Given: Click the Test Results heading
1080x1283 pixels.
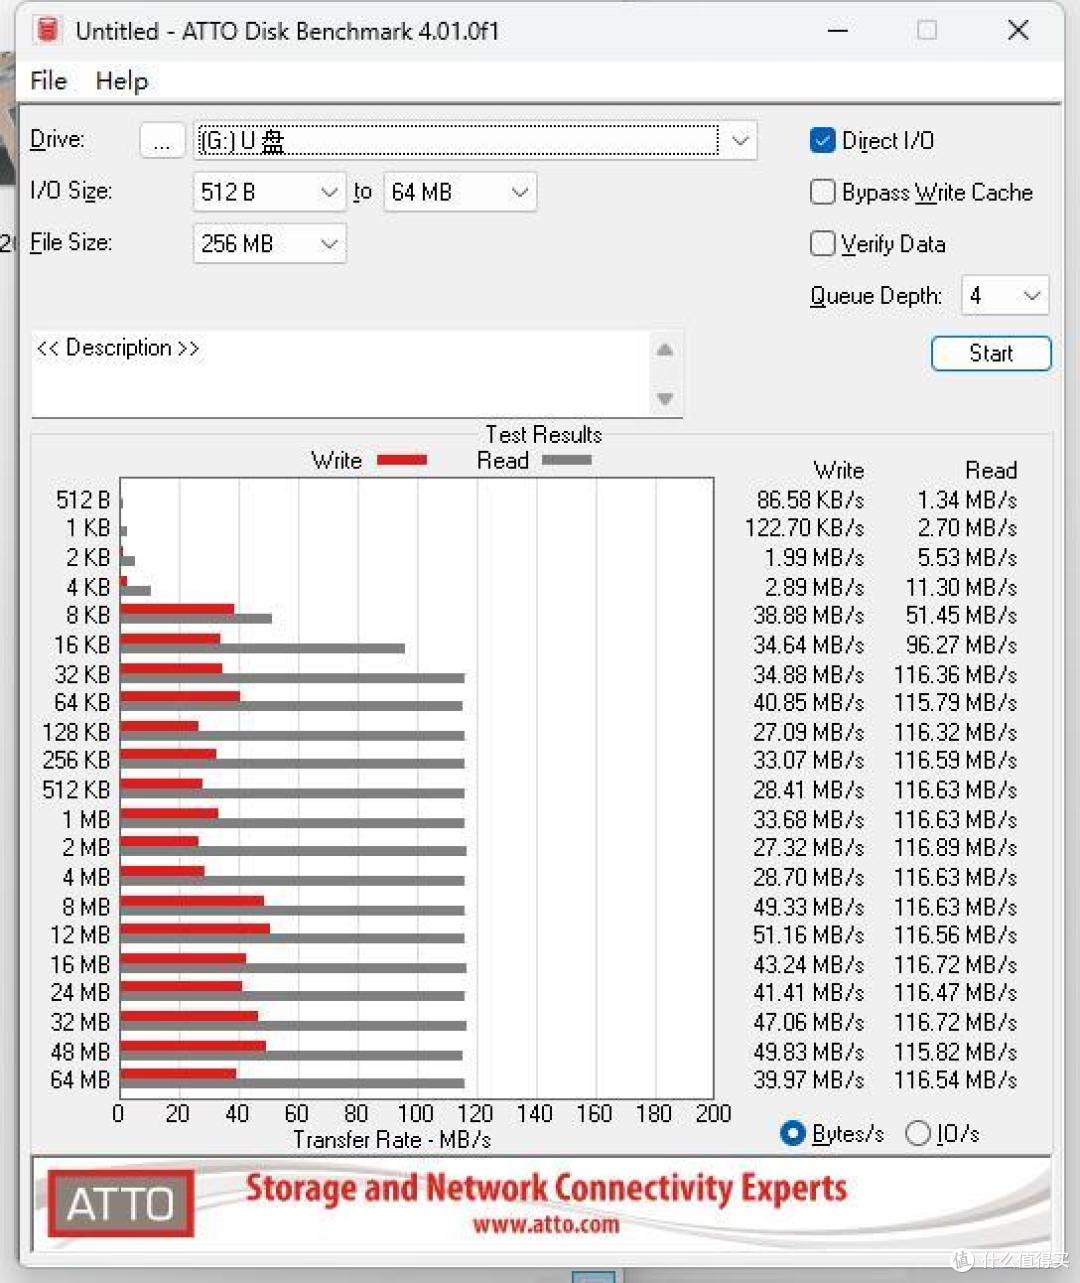Looking at the screenshot, I should [544, 435].
